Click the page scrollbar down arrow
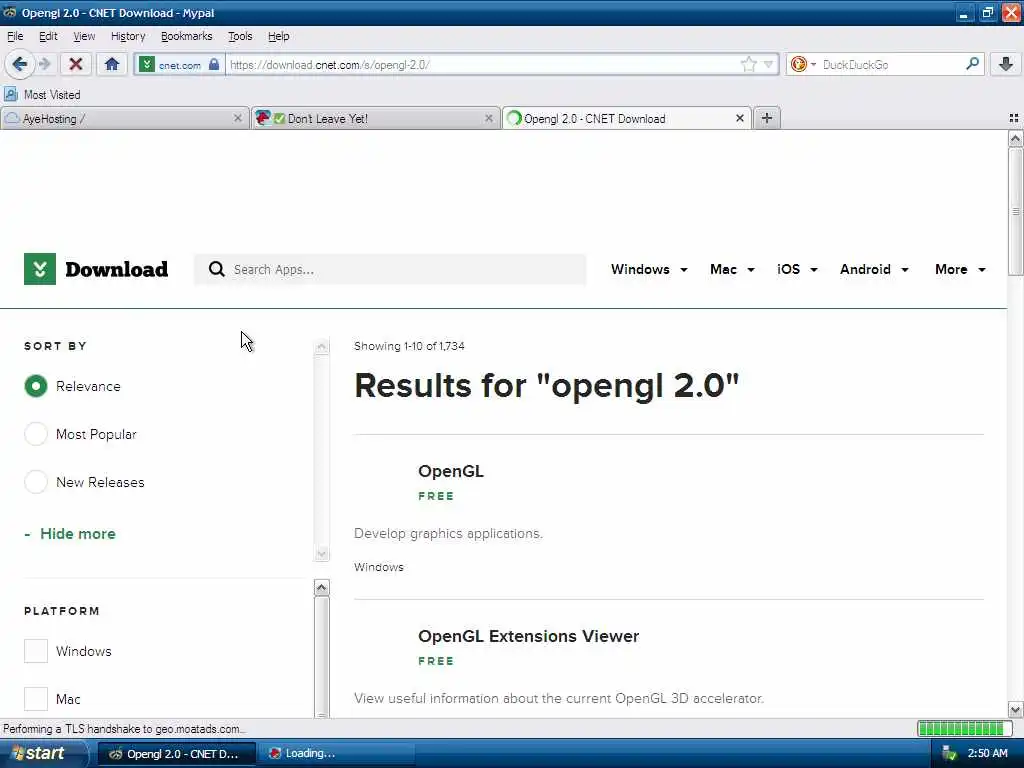The height and width of the screenshot is (768, 1024). (1015, 709)
